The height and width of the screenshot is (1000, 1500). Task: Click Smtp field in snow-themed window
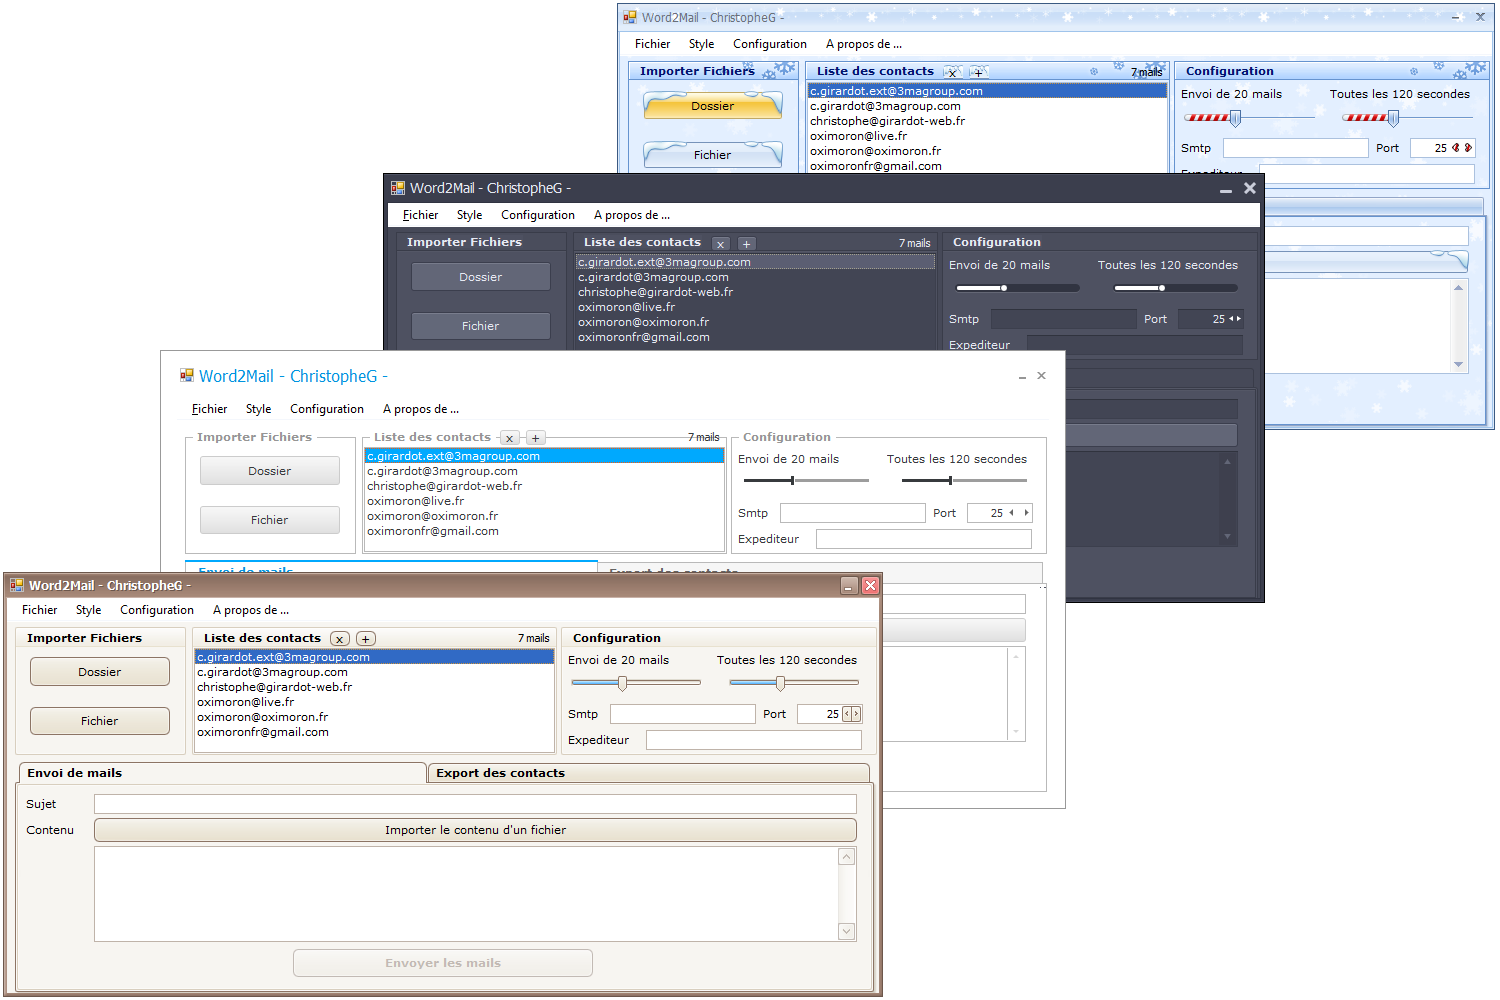pyautogui.click(x=1296, y=148)
